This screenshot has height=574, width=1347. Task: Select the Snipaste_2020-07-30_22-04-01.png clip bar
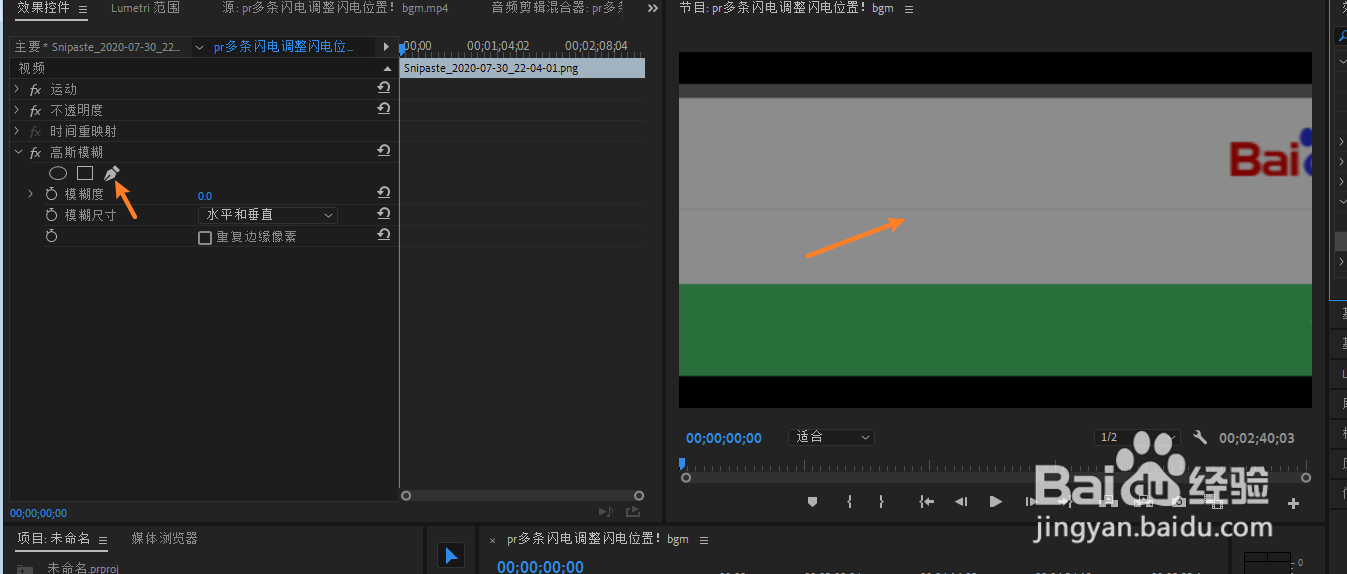pos(522,68)
